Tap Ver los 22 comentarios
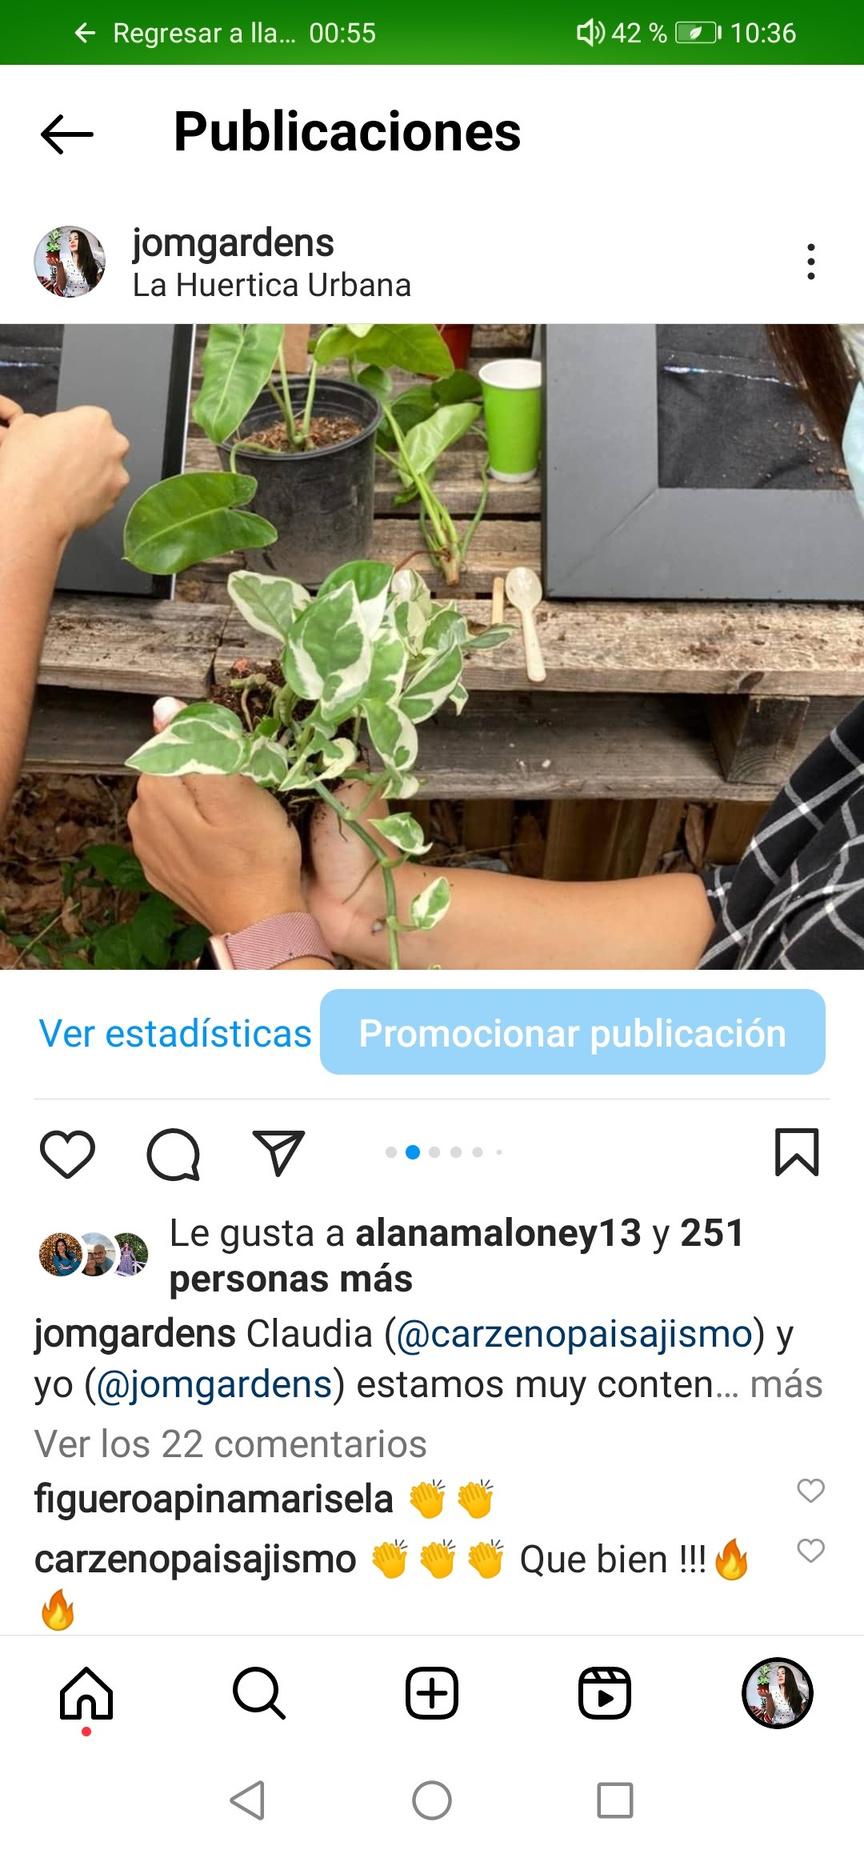The height and width of the screenshot is (1850, 864). point(230,1444)
